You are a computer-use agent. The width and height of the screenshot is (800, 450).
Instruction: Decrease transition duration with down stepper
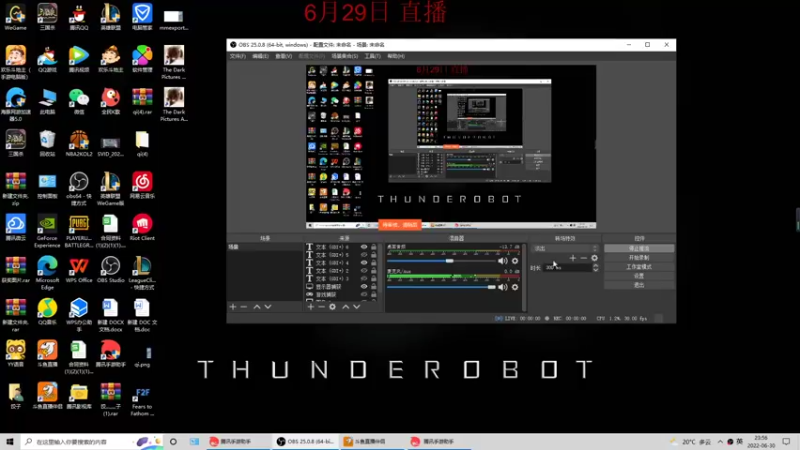point(595,270)
